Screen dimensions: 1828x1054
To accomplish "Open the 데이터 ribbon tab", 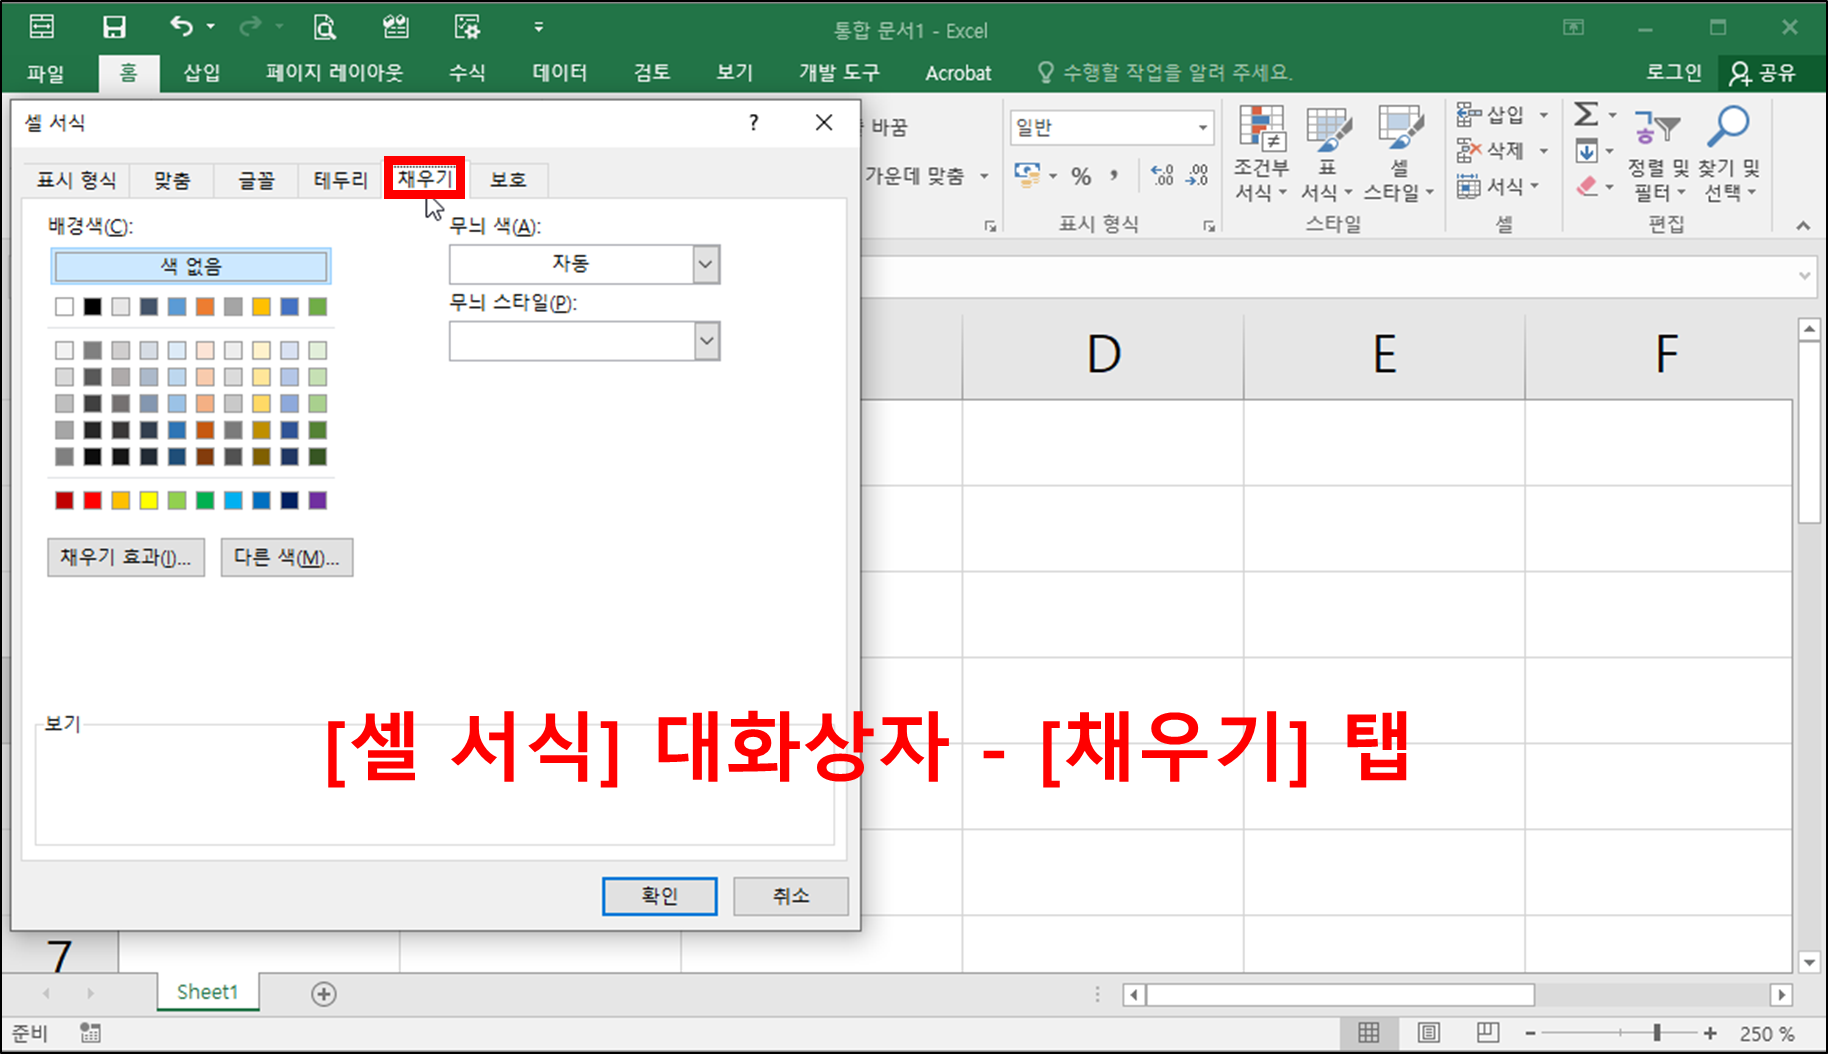I will [558, 72].
